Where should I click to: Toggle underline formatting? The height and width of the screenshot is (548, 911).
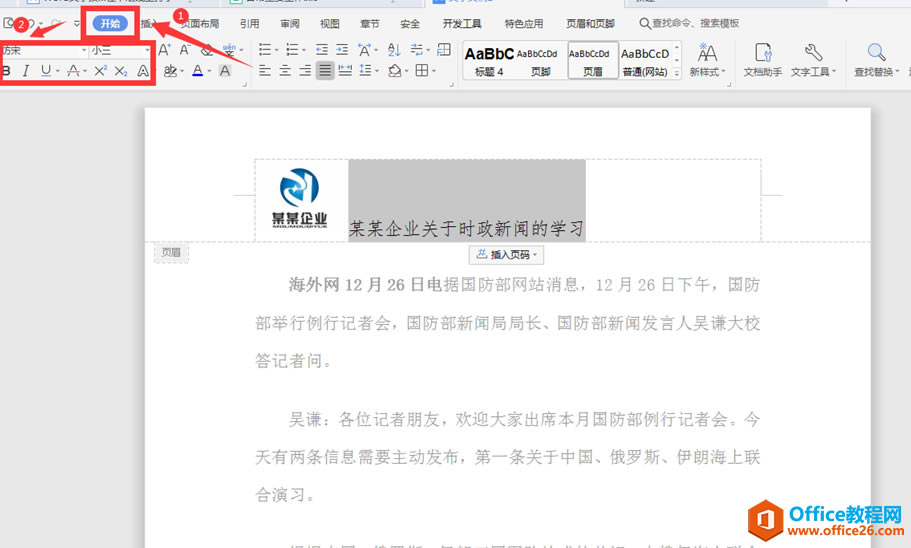click(x=46, y=71)
